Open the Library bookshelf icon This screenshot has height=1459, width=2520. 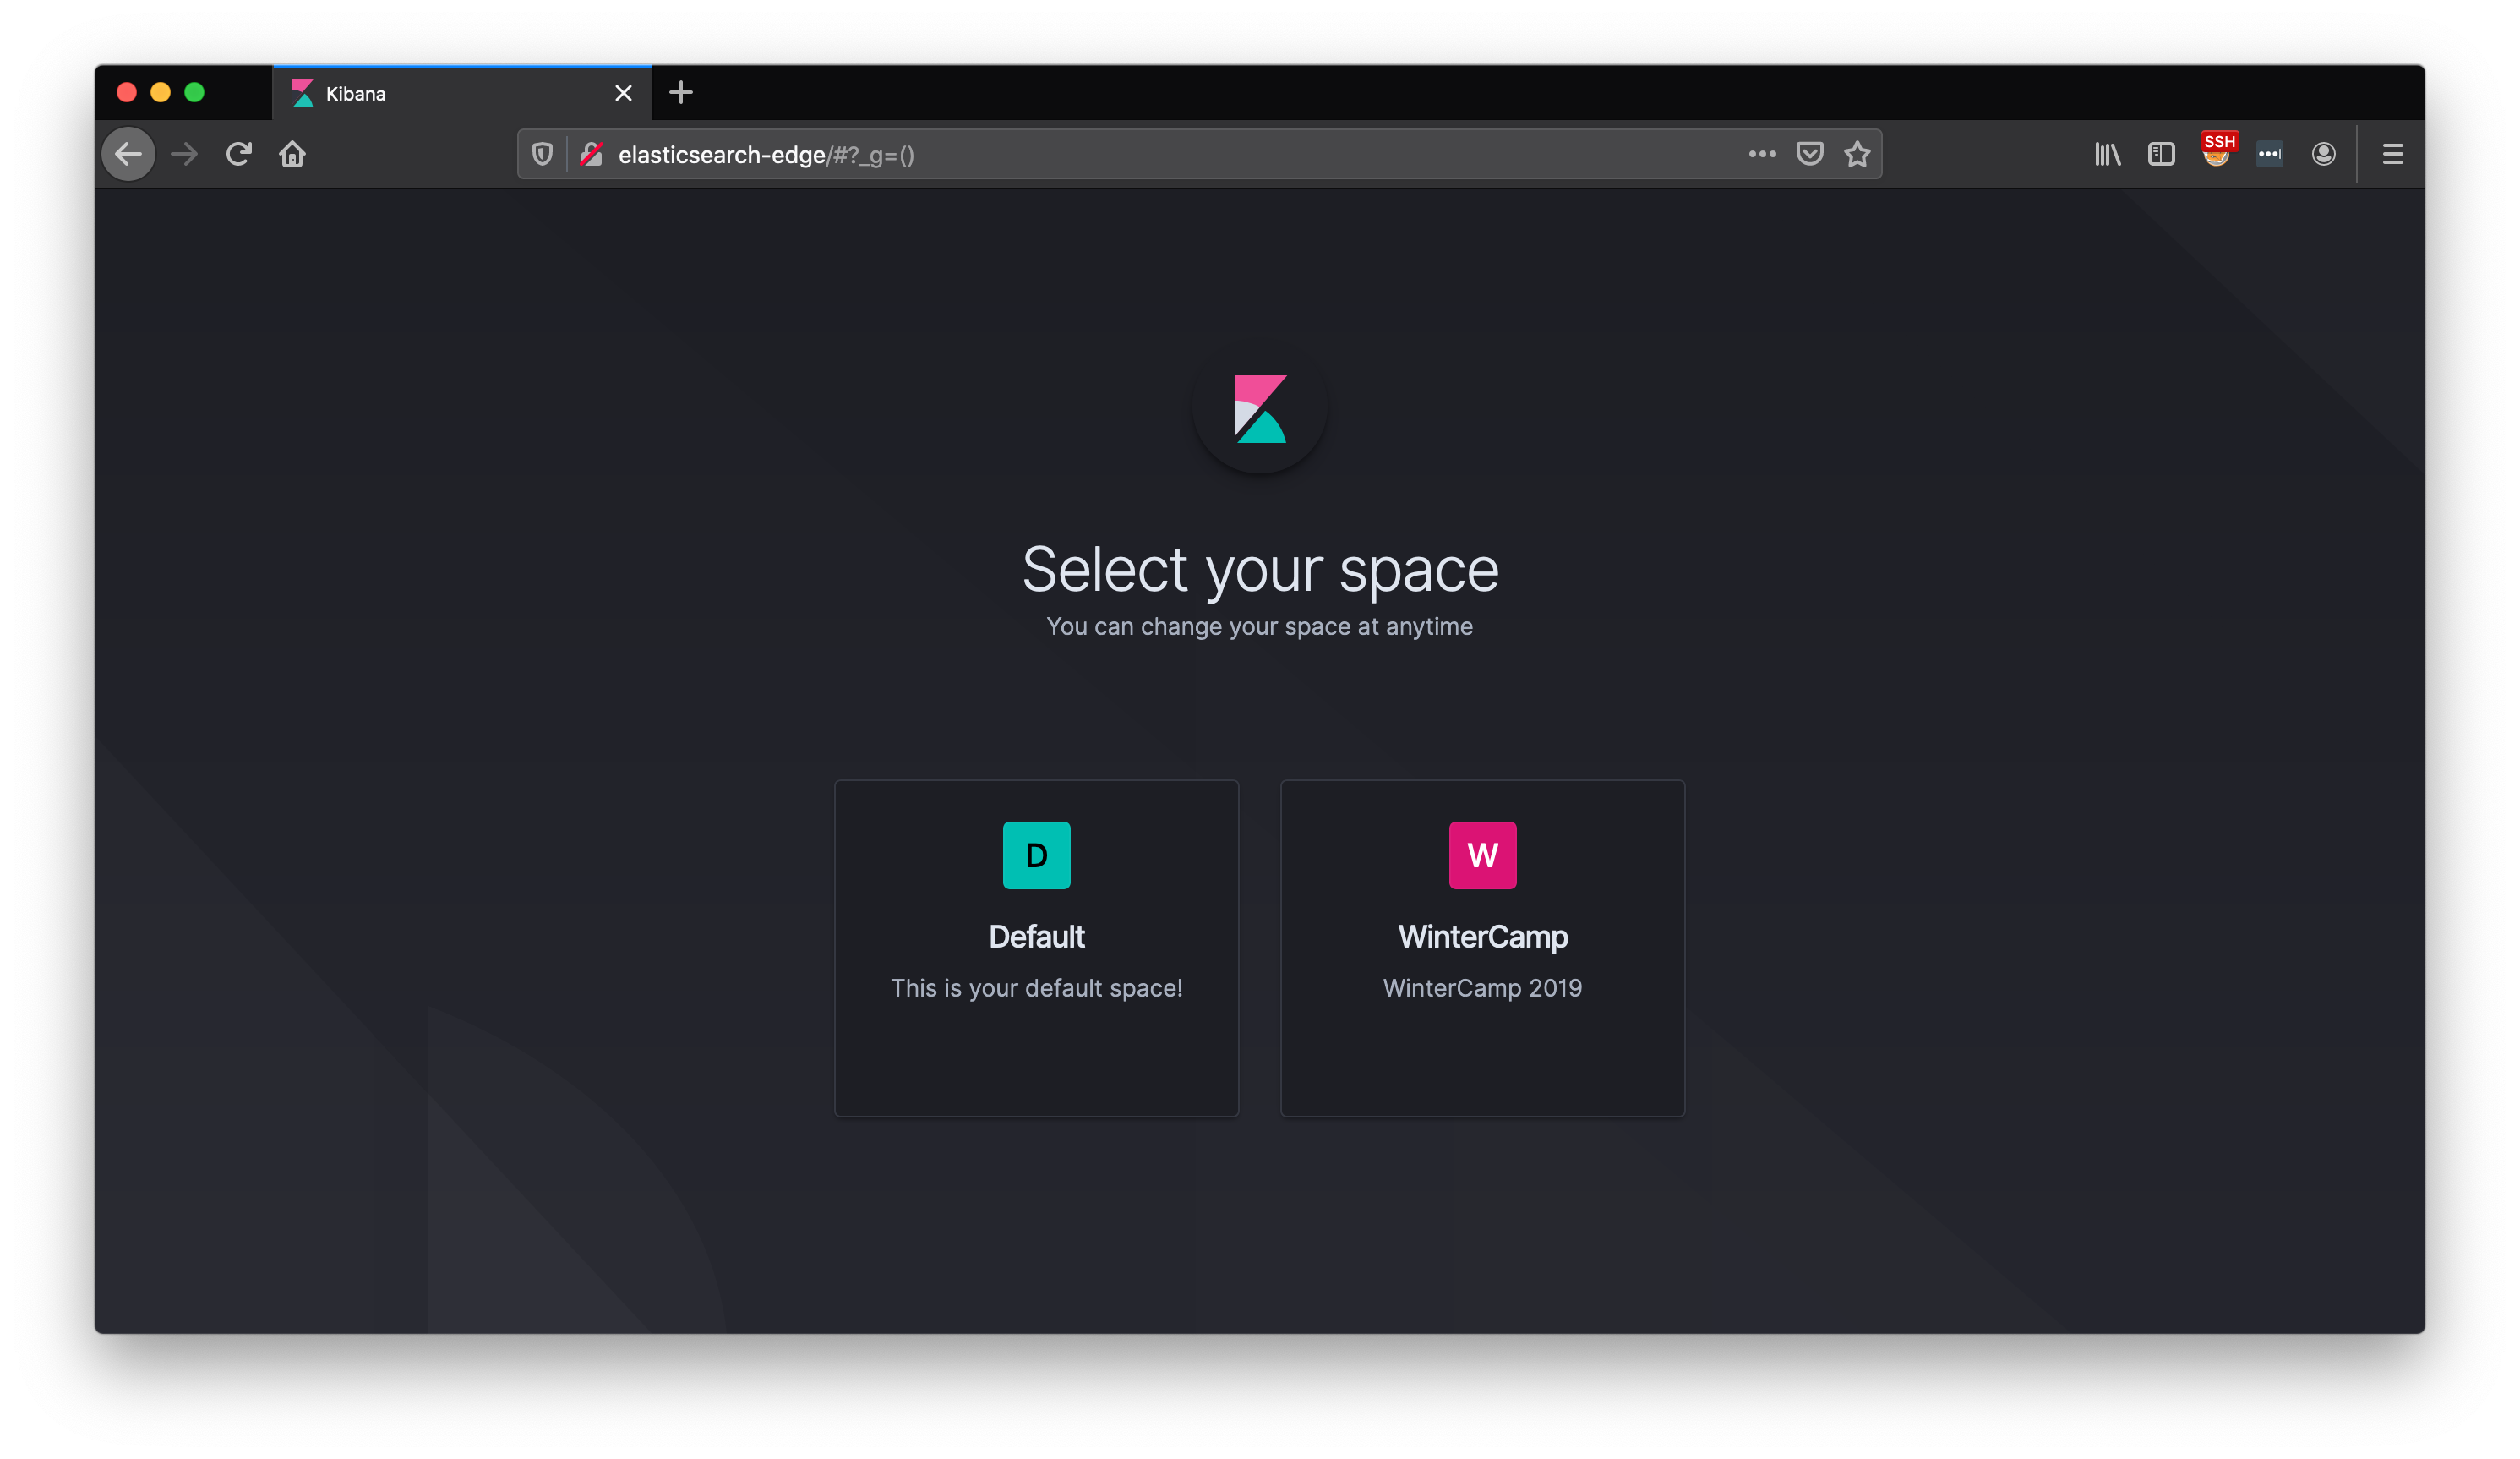pyautogui.click(x=2107, y=154)
